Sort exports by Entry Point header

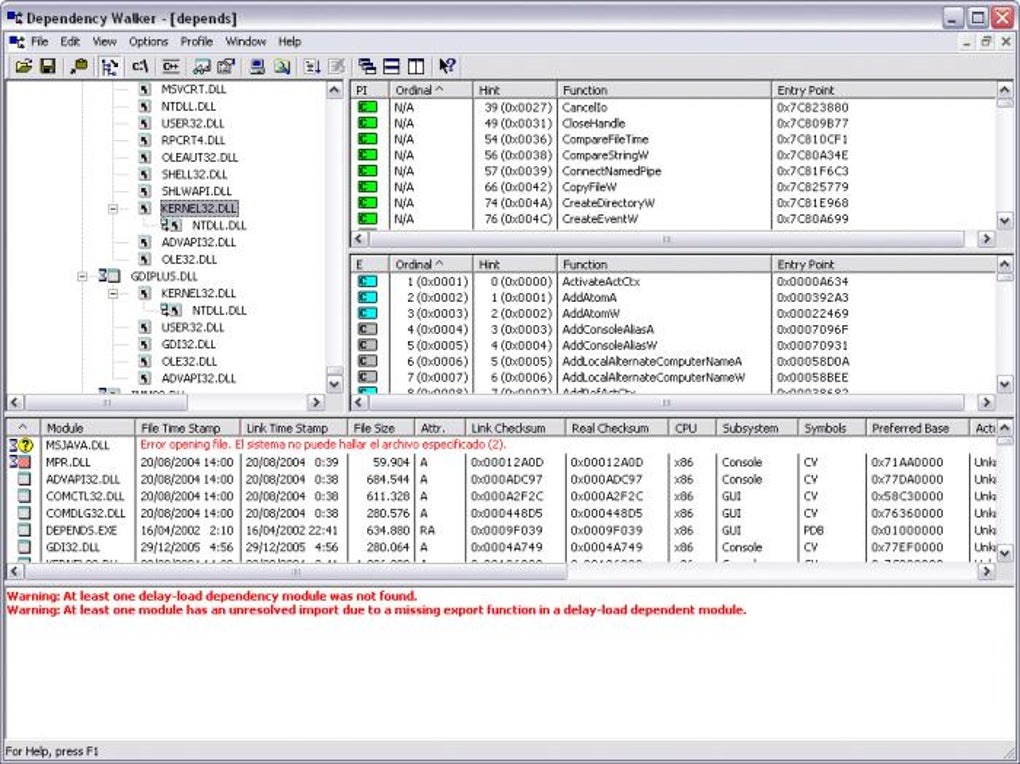click(883, 264)
